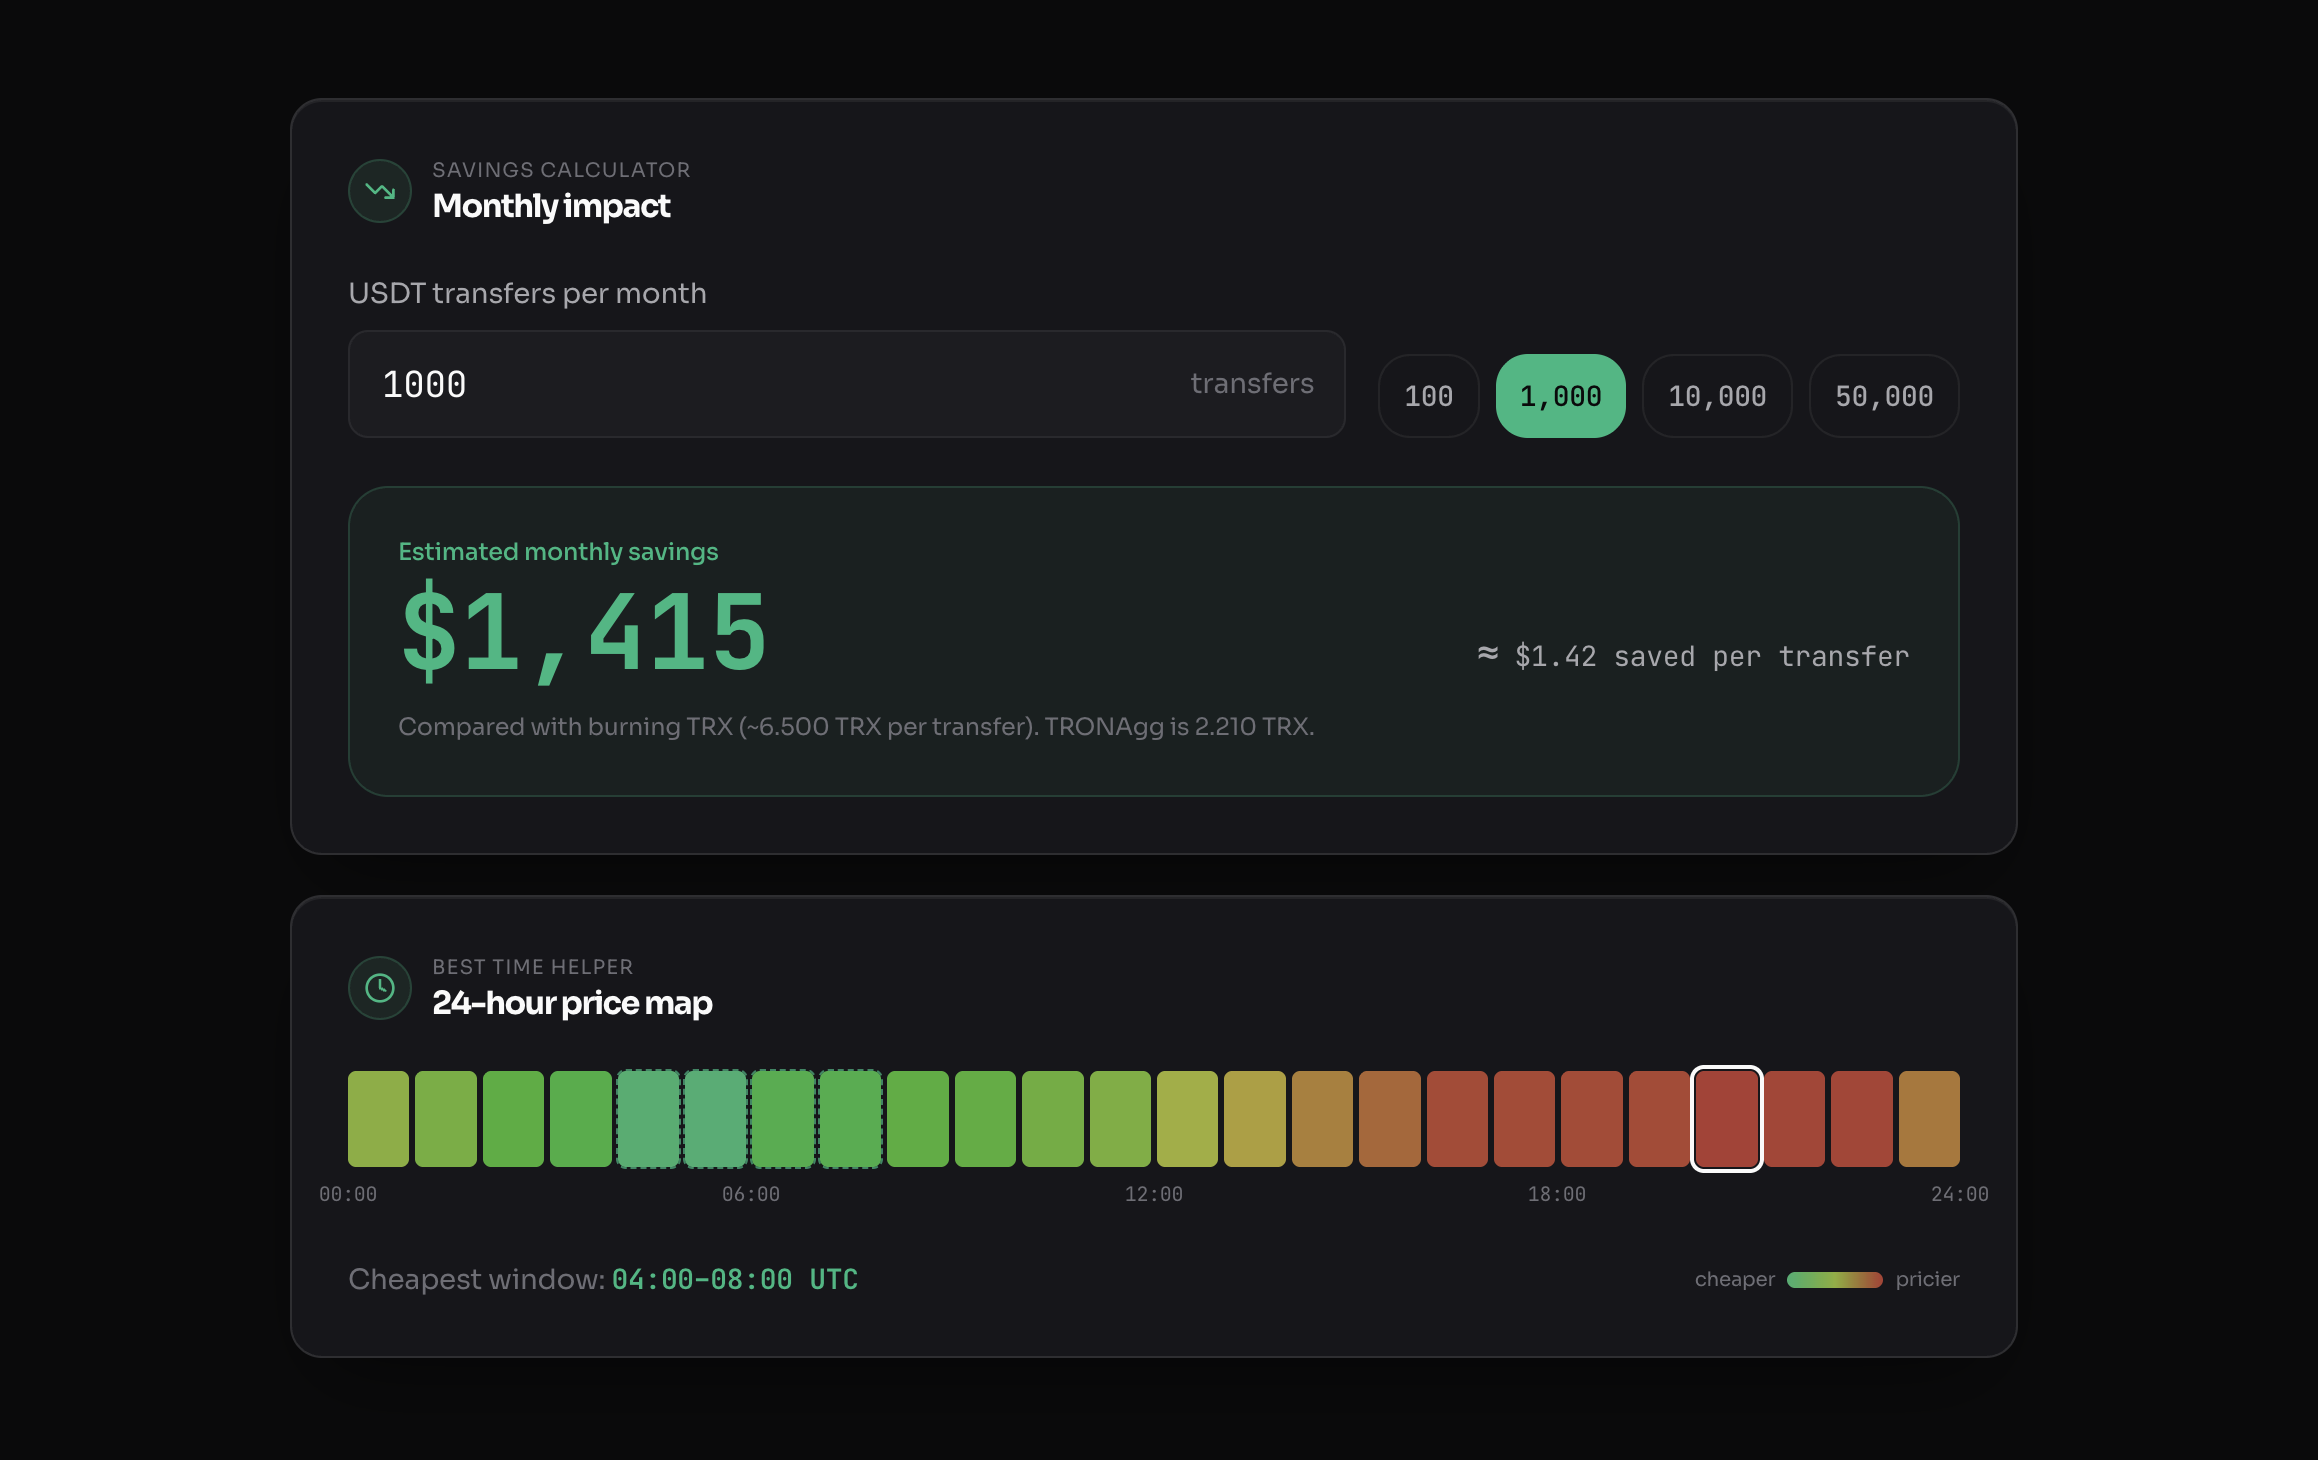Click the white-outlined 20:00–21:00 hour block
This screenshot has height=1460, width=2318.
tap(1727, 1119)
